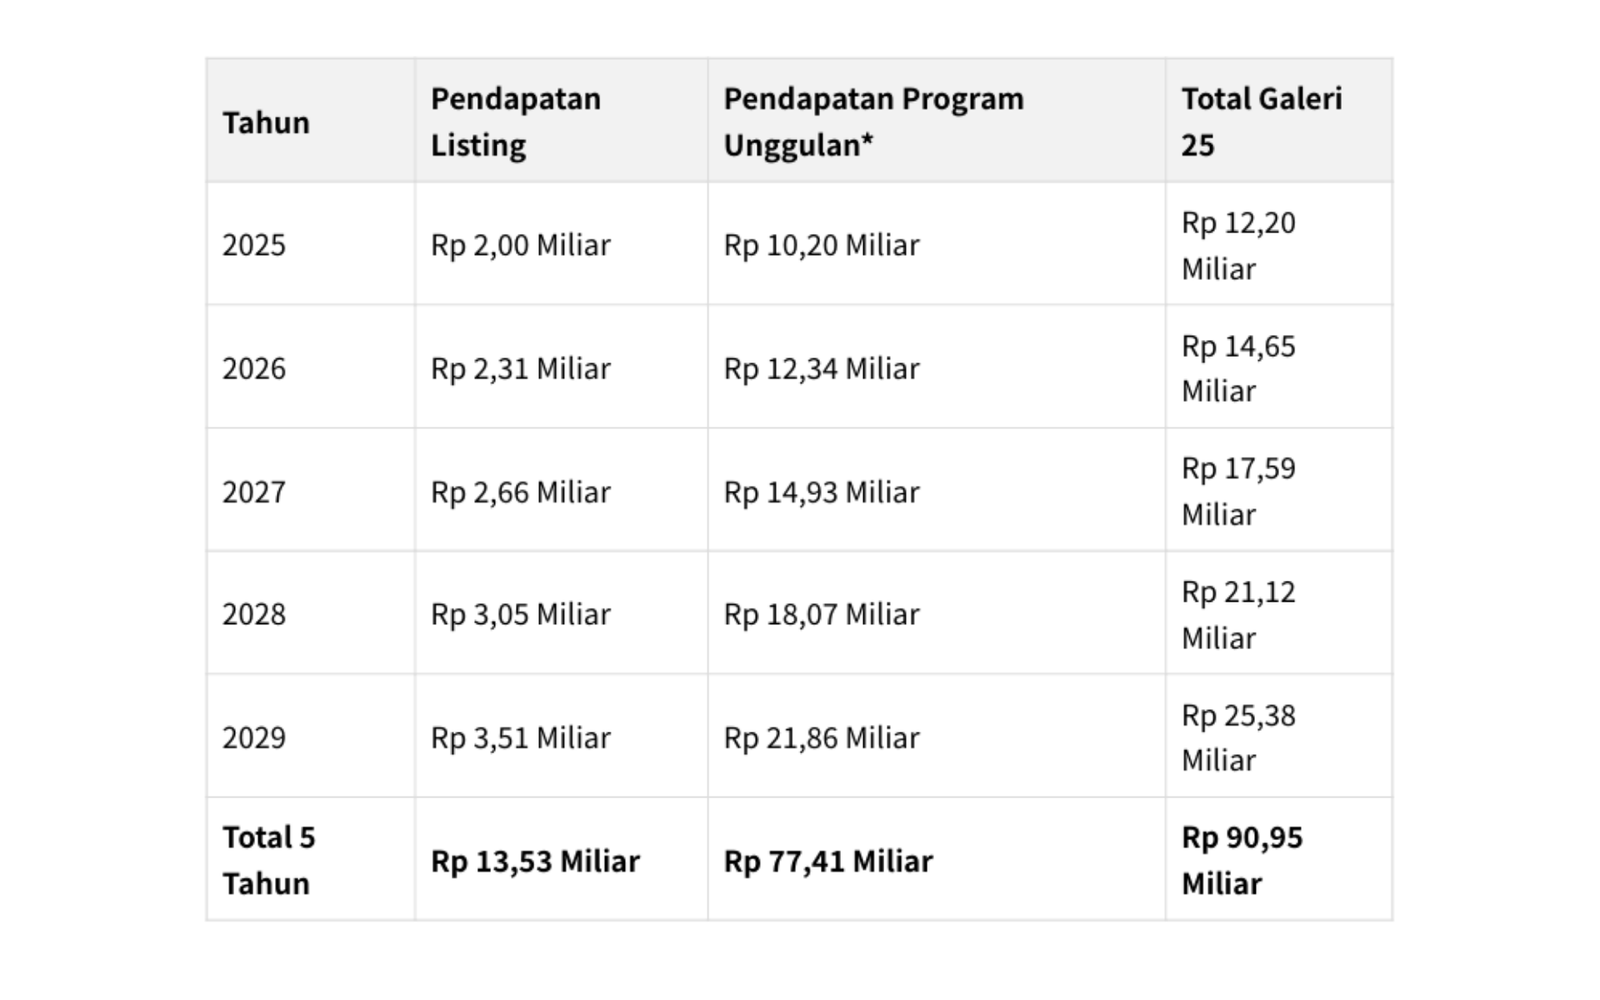Click the Rp 12,20 Miliar total cell
This screenshot has height=1000, width=1600.
[x=1238, y=245]
